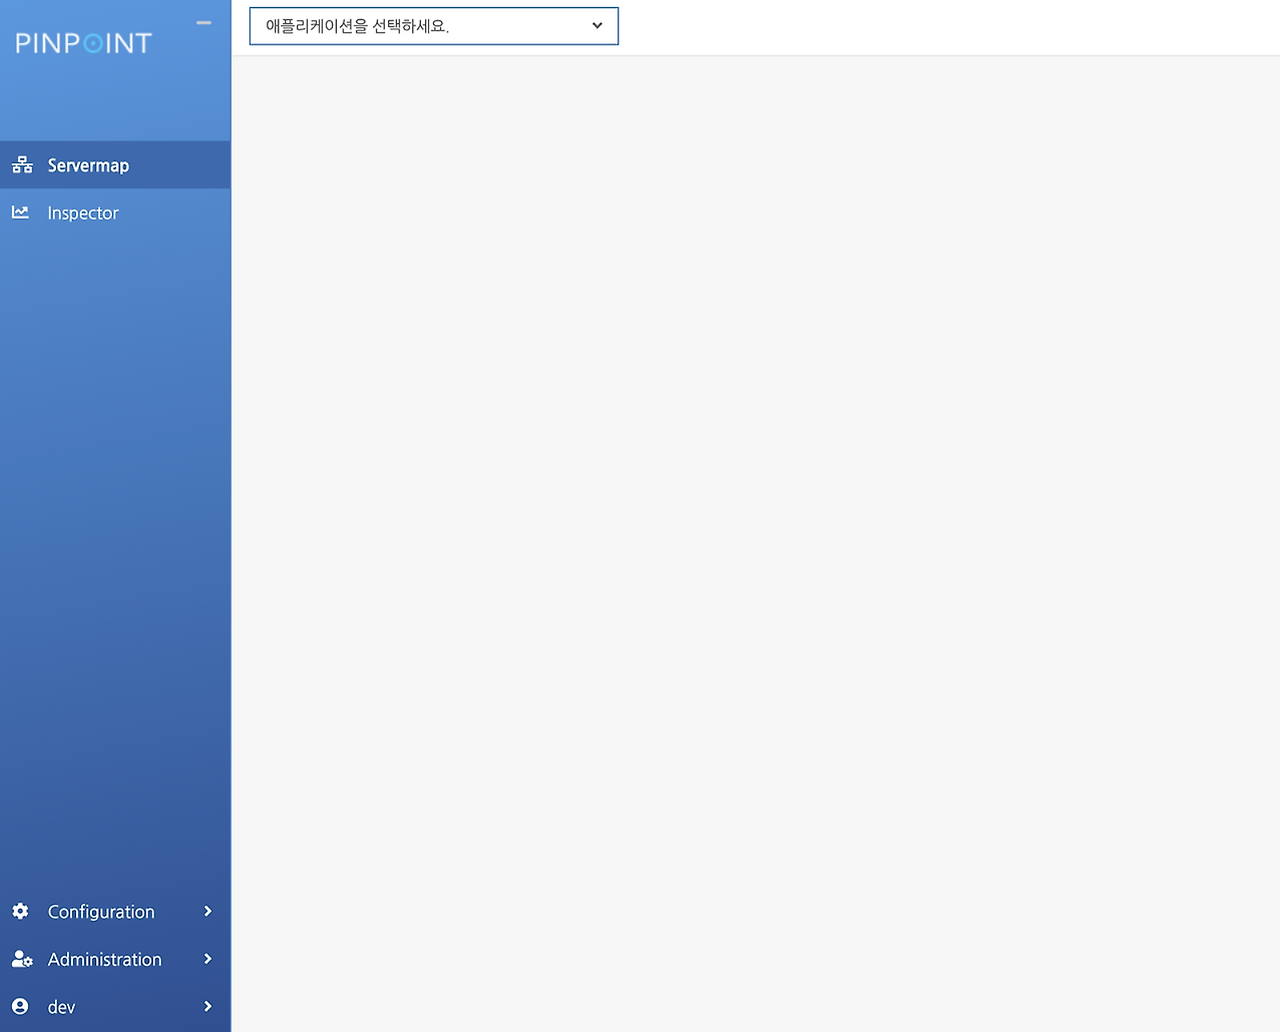1280x1032 pixels.
Task: Click the Pinpoint logo
Action: (x=84, y=43)
